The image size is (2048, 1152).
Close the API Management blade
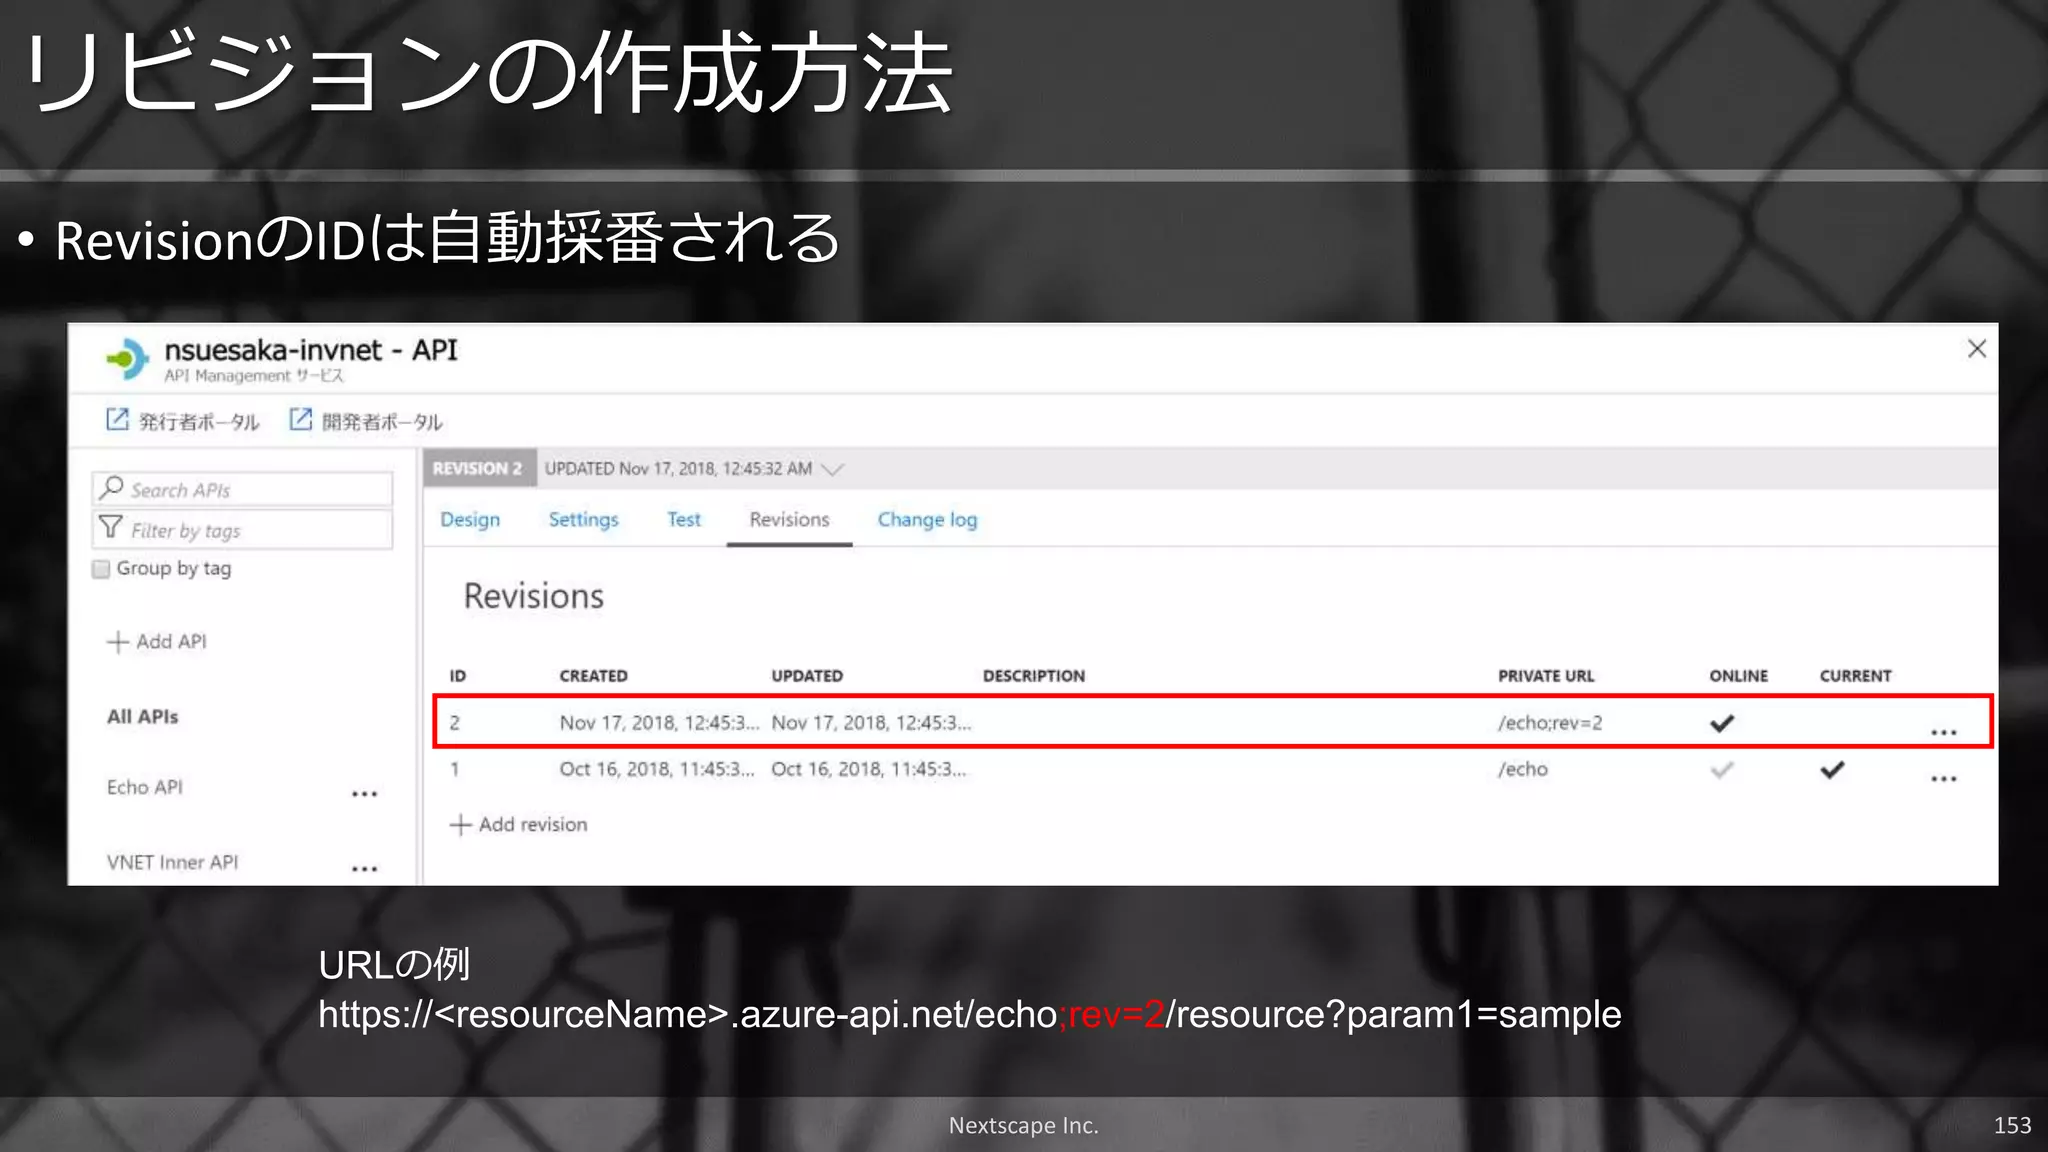[1977, 349]
